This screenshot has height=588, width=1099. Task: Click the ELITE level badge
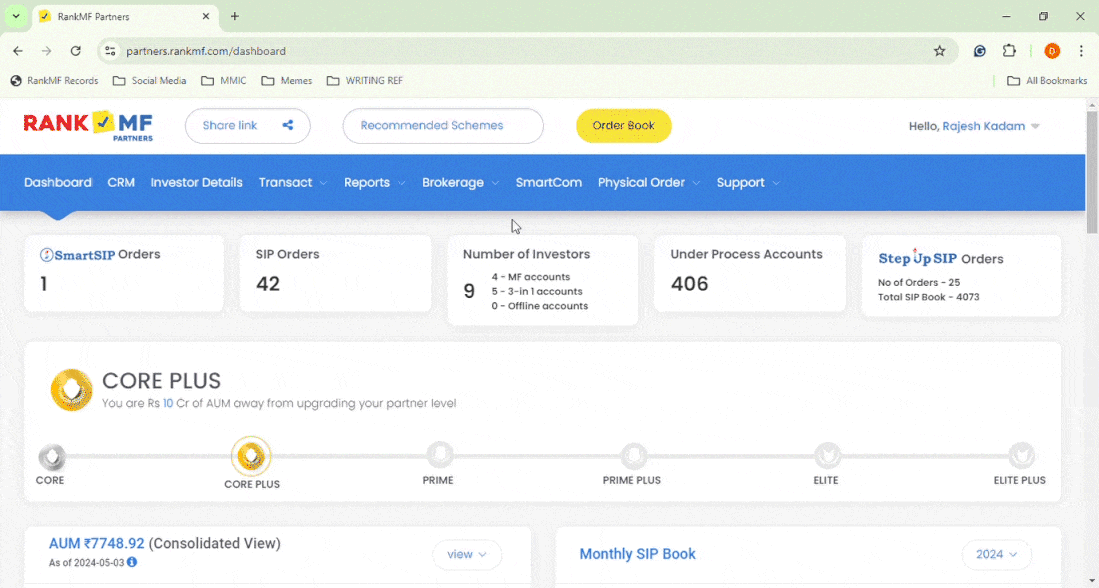(827, 456)
